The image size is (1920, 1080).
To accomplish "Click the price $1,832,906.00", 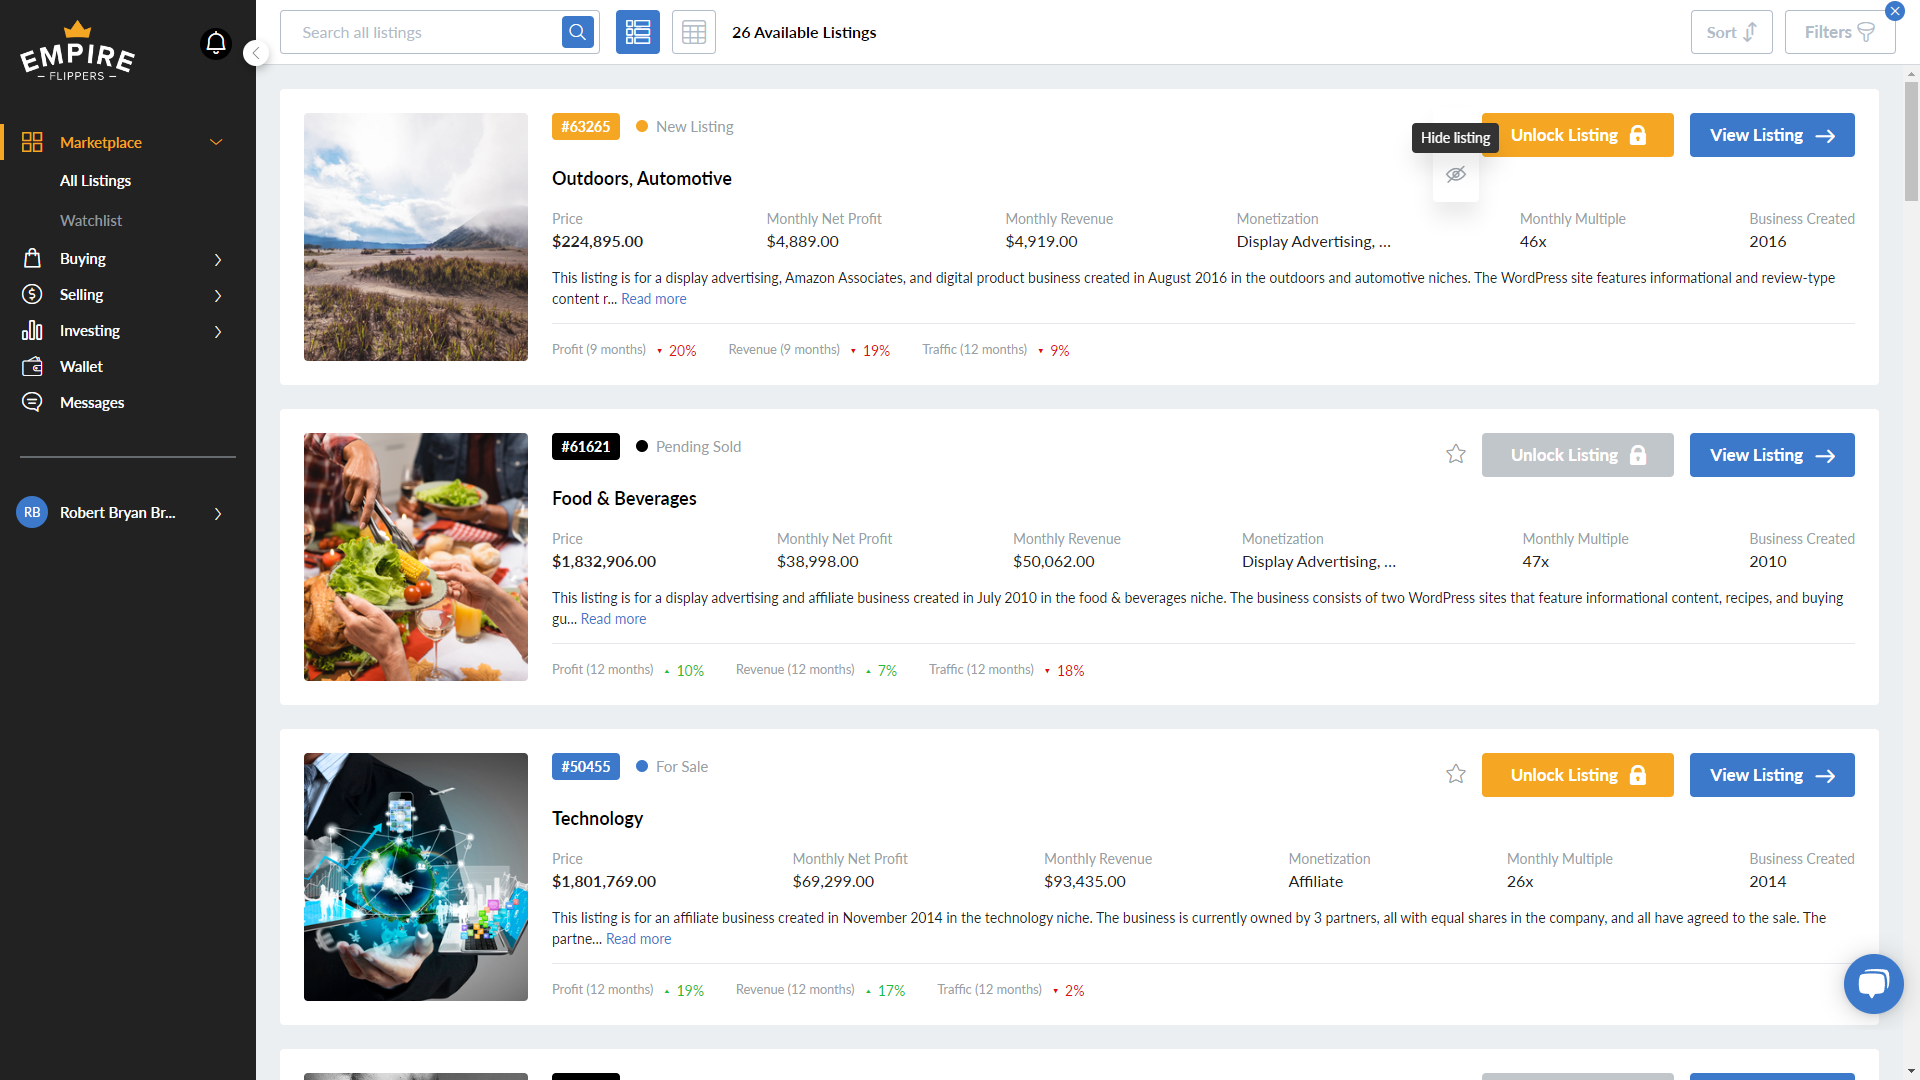I will point(604,561).
